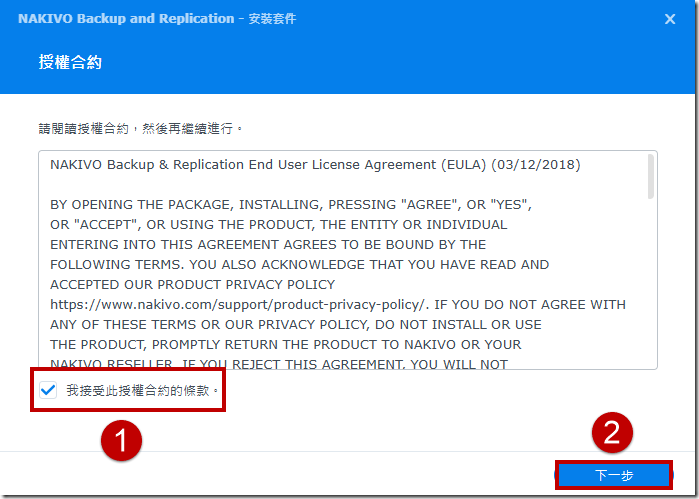The height and width of the screenshot is (499, 699).
Task: Click the 'OR "ACCEPT", OR USING THE PRODUCT' line
Action: [279, 224]
